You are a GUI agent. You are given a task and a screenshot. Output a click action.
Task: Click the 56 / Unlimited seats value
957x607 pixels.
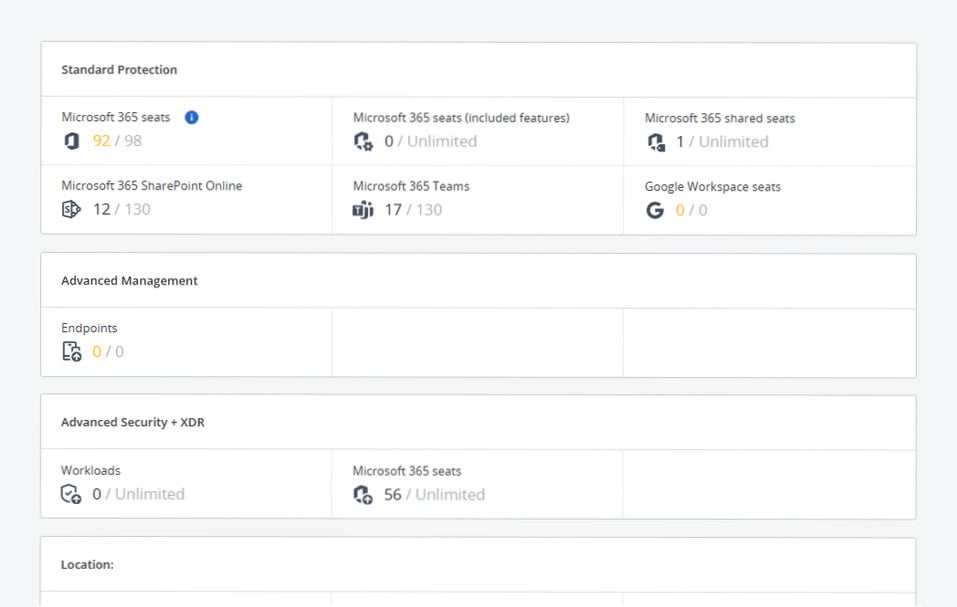pyautogui.click(x=434, y=494)
